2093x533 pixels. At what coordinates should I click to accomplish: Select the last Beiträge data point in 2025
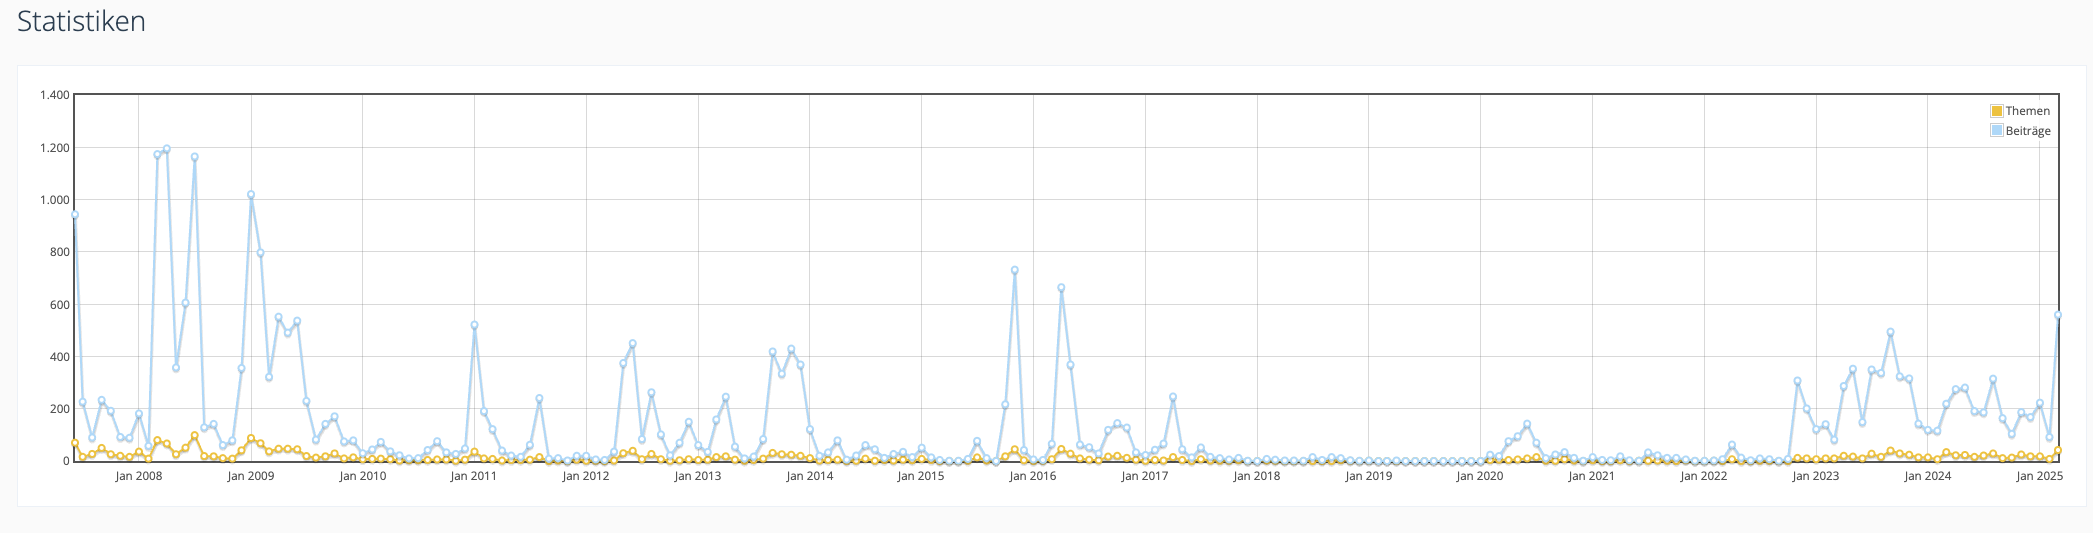click(2058, 315)
